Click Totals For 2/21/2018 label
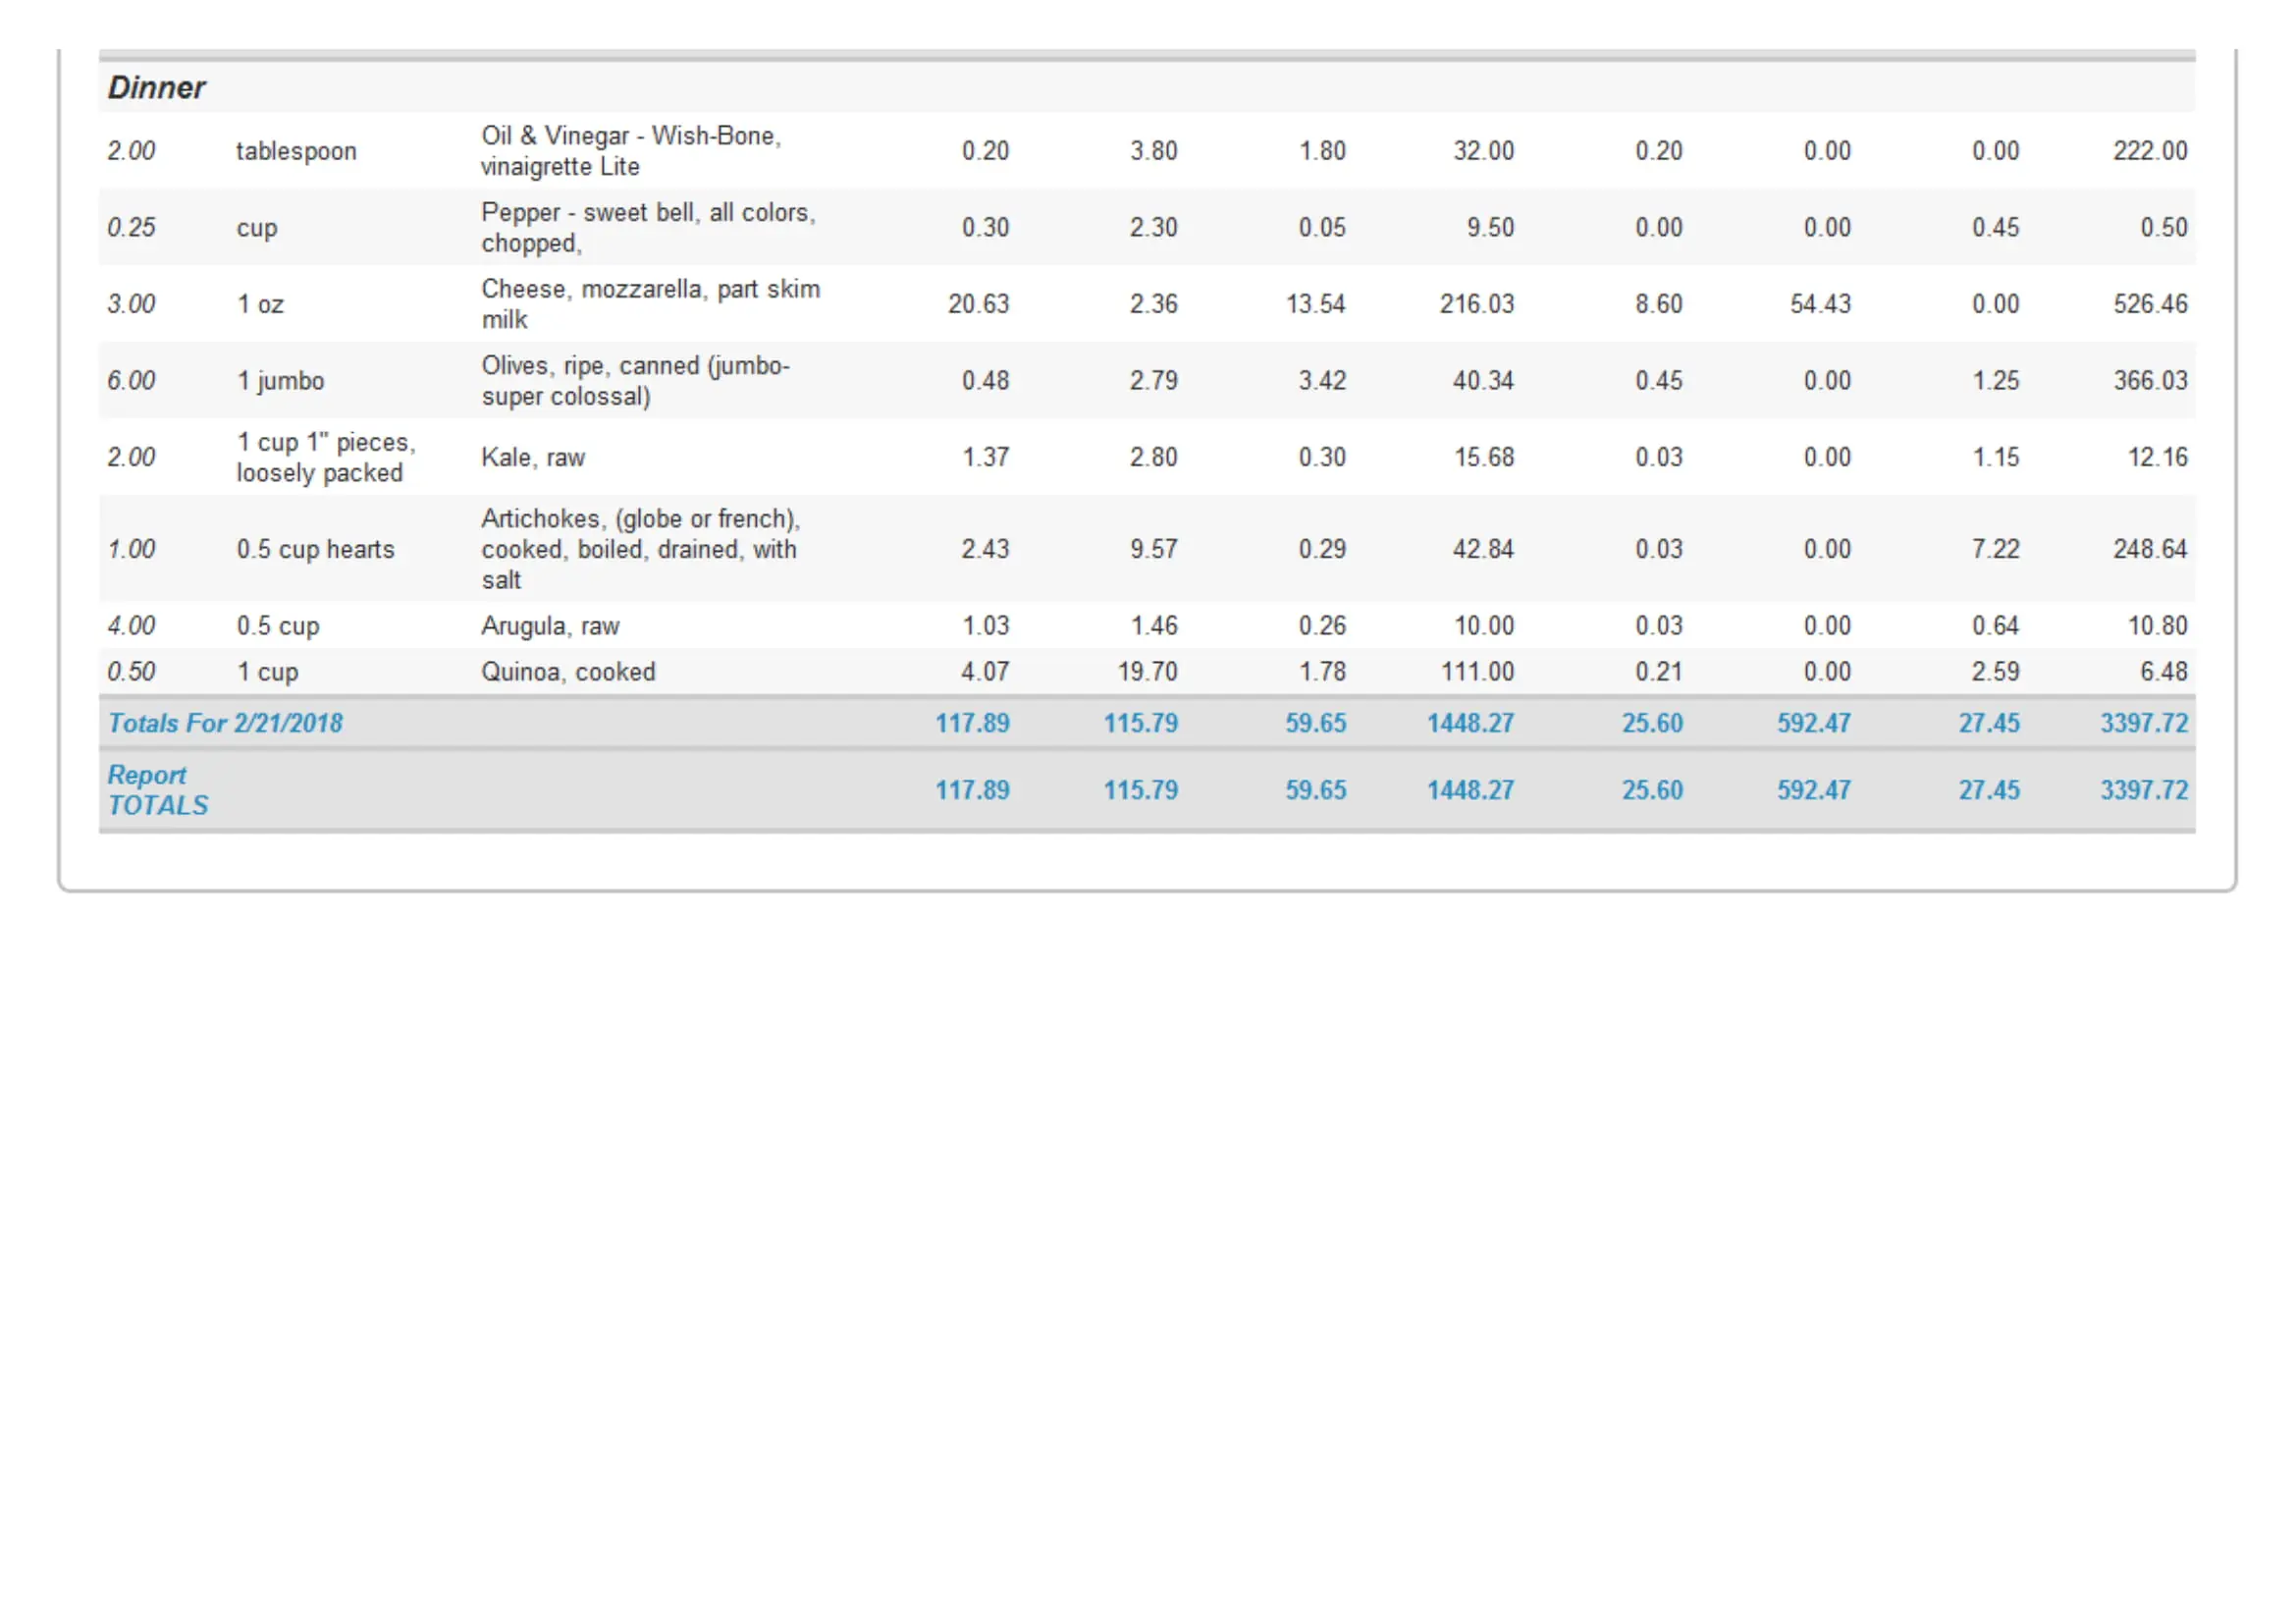The height and width of the screenshot is (1623, 2296). pos(225,723)
